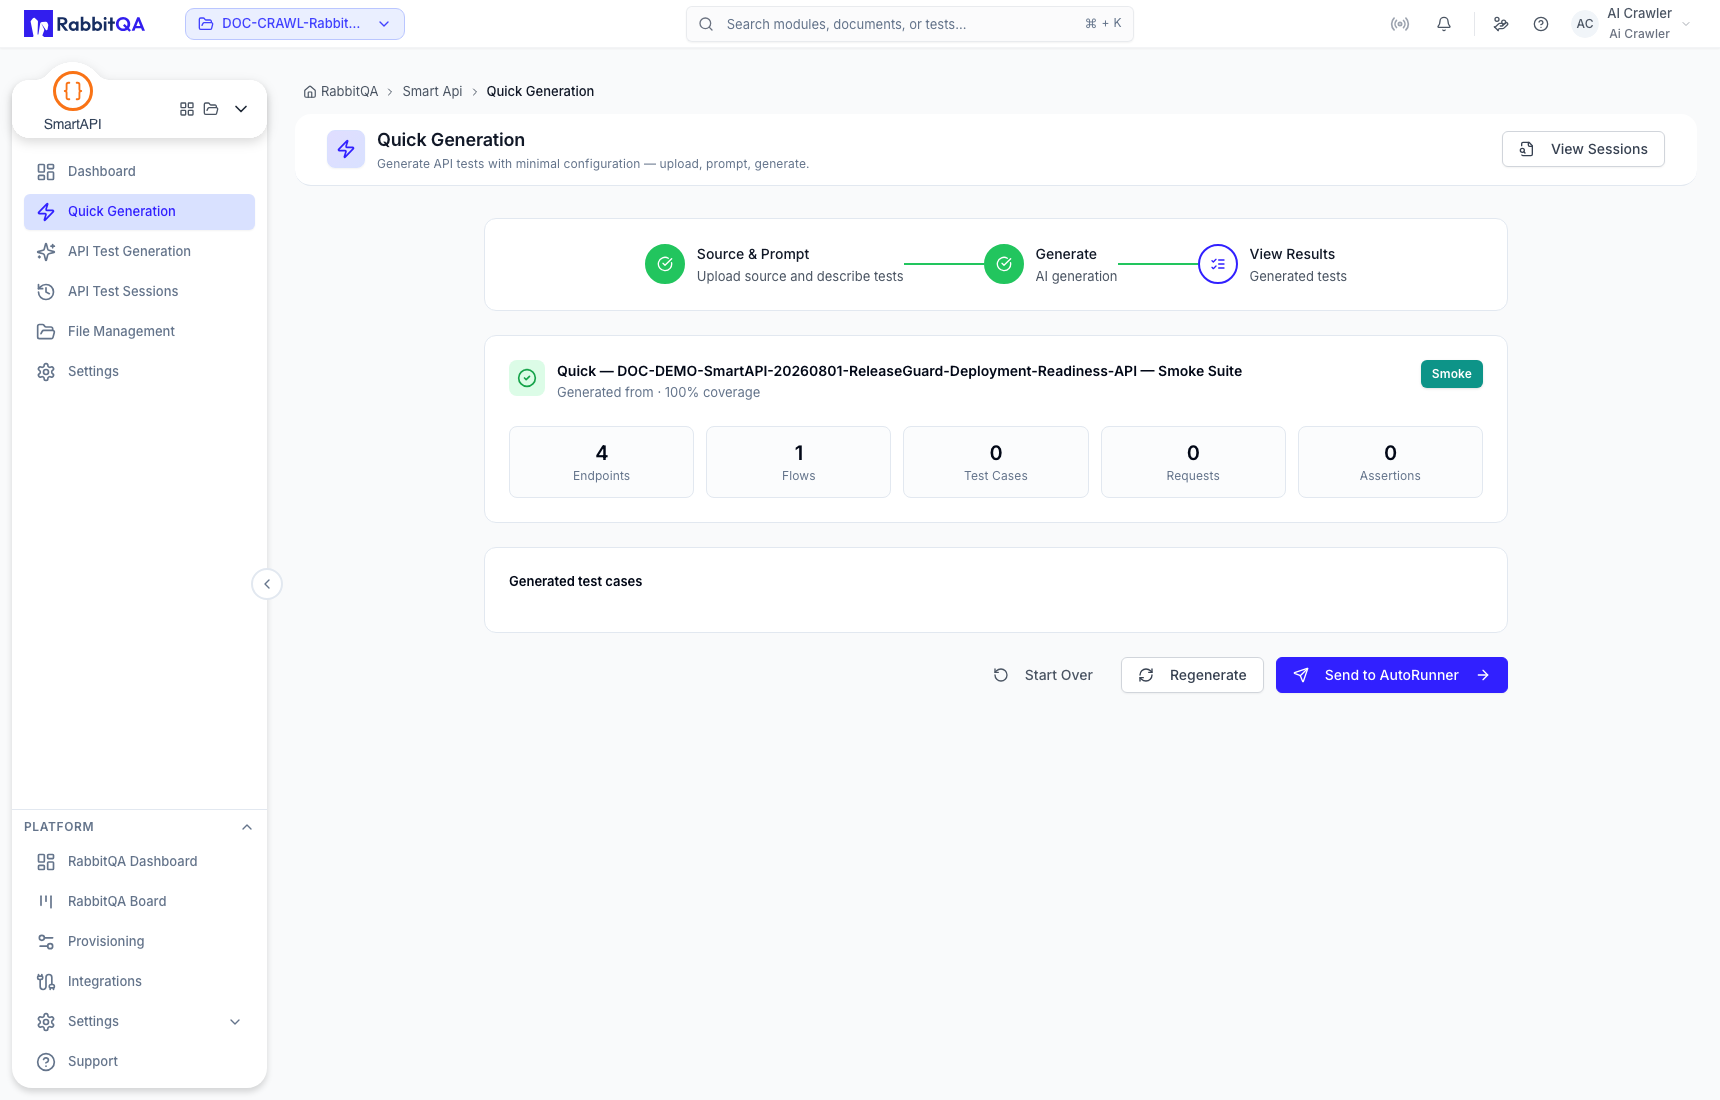Click the sliders preferences icon in header

[1501, 24]
